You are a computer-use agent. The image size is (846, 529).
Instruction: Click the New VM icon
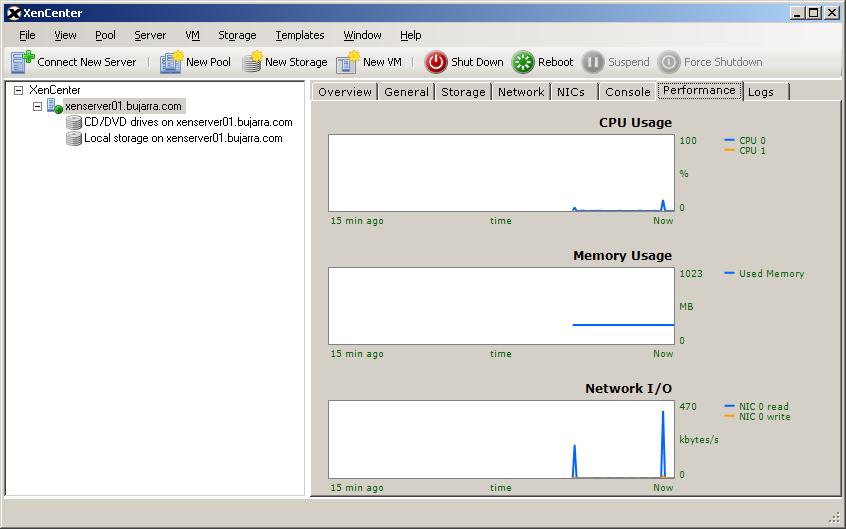348,62
